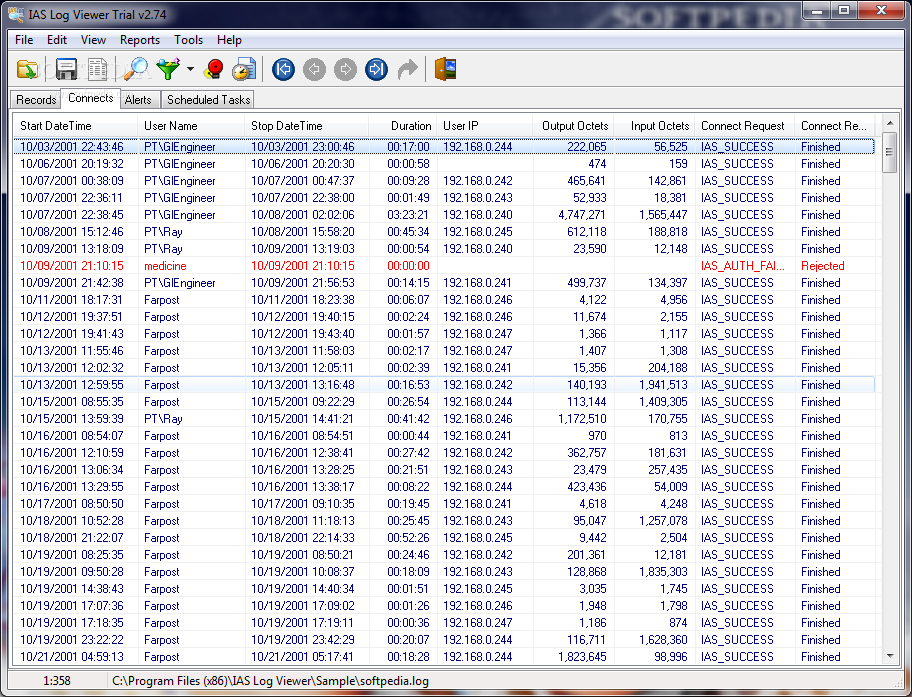
Task: Click the scroll up arrow of list
Action: [x=889, y=123]
